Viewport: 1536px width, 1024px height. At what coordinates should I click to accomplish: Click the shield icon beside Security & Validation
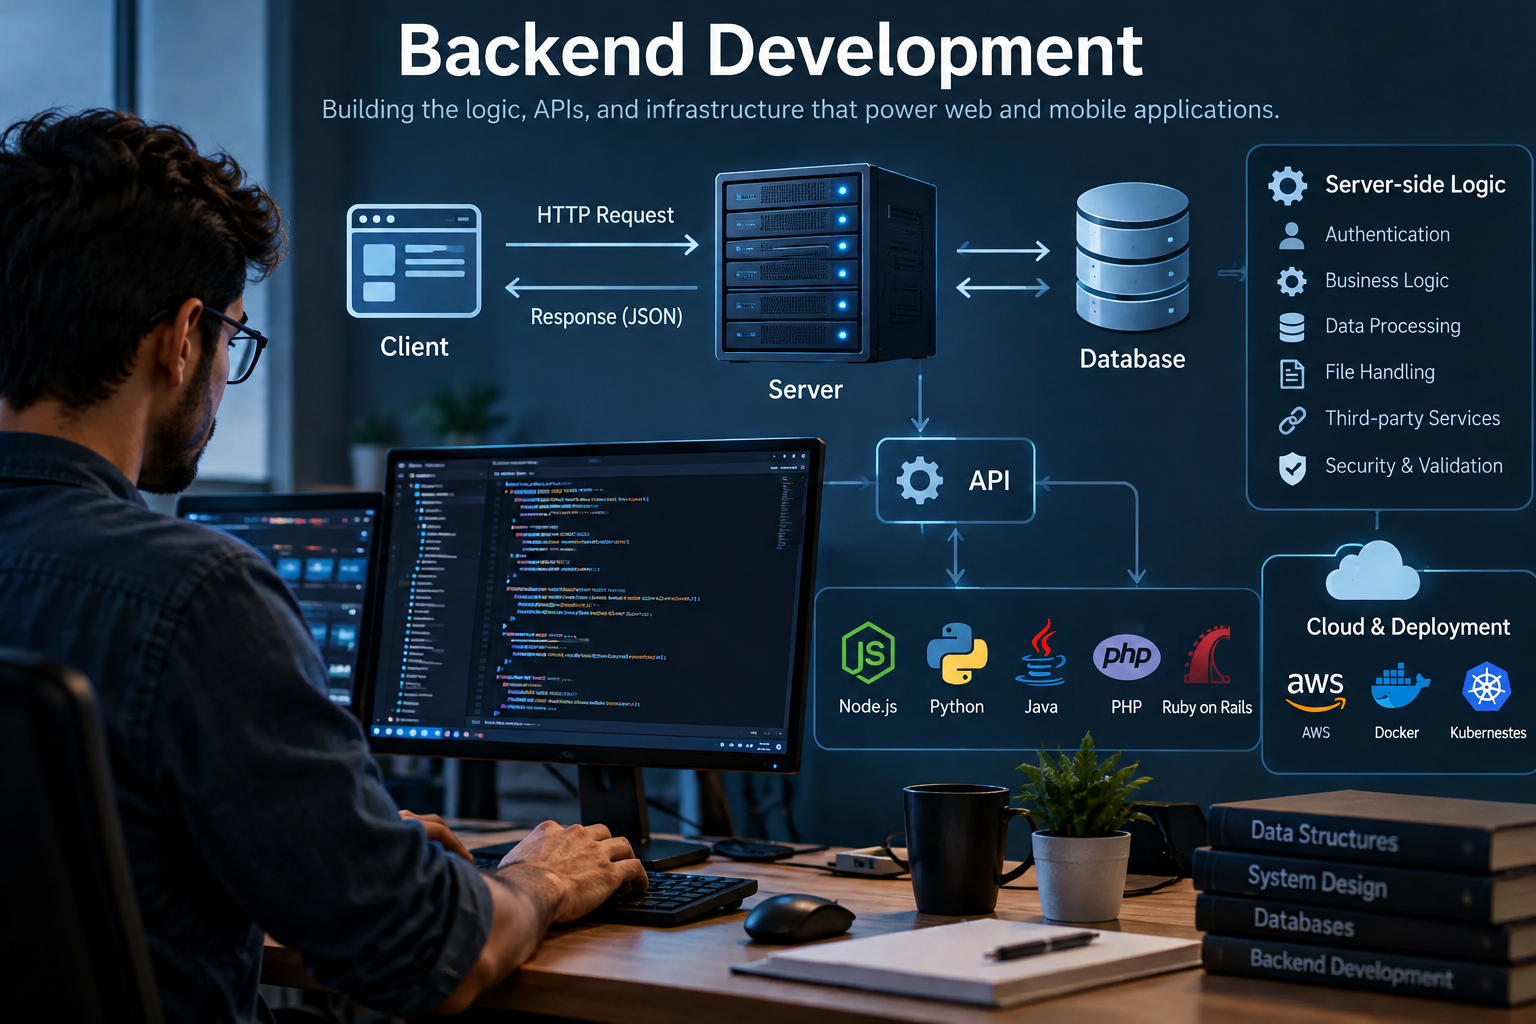coord(1292,468)
